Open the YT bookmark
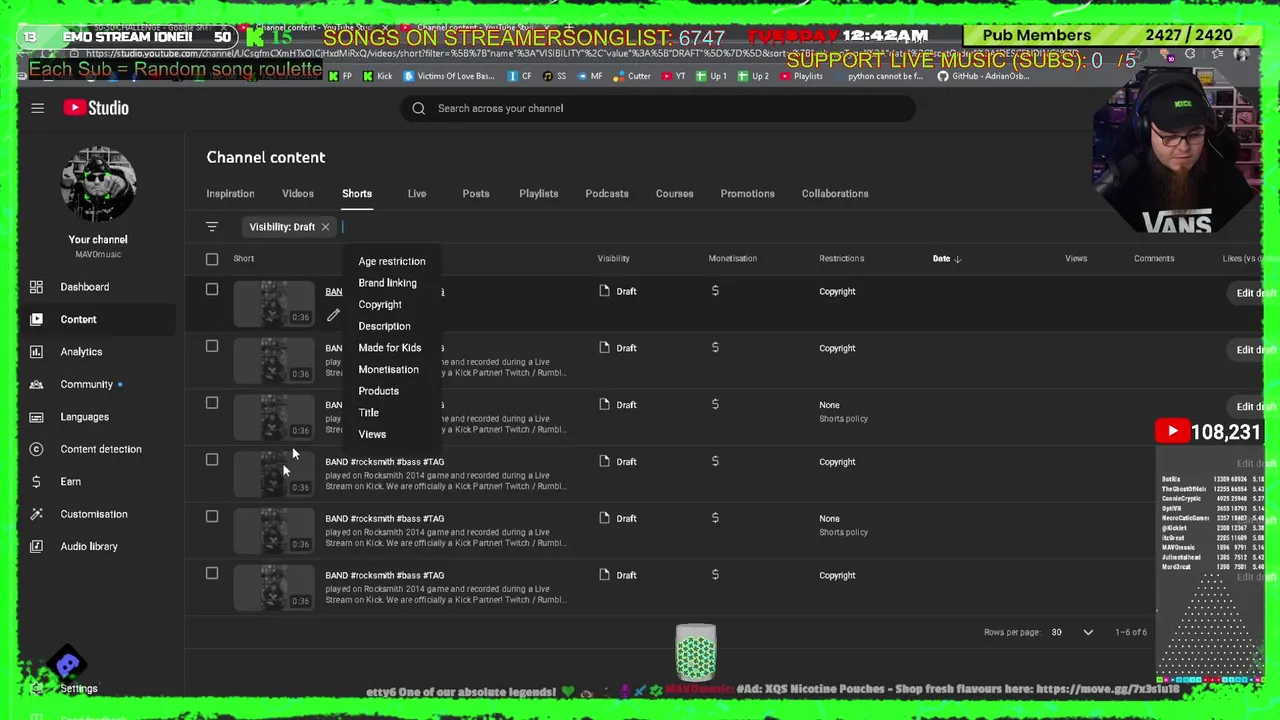Image resolution: width=1280 pixels, height=720 pixels. [674, 76]
